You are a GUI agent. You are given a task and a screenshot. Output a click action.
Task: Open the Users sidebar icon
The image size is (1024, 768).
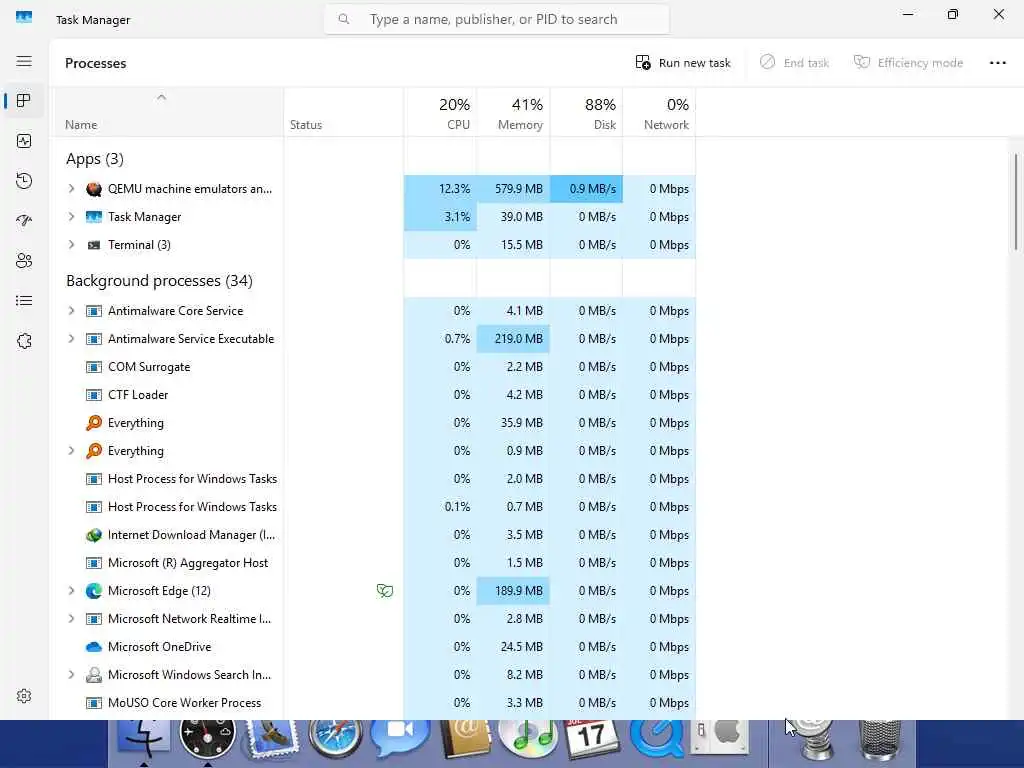[x=24, y=261]
